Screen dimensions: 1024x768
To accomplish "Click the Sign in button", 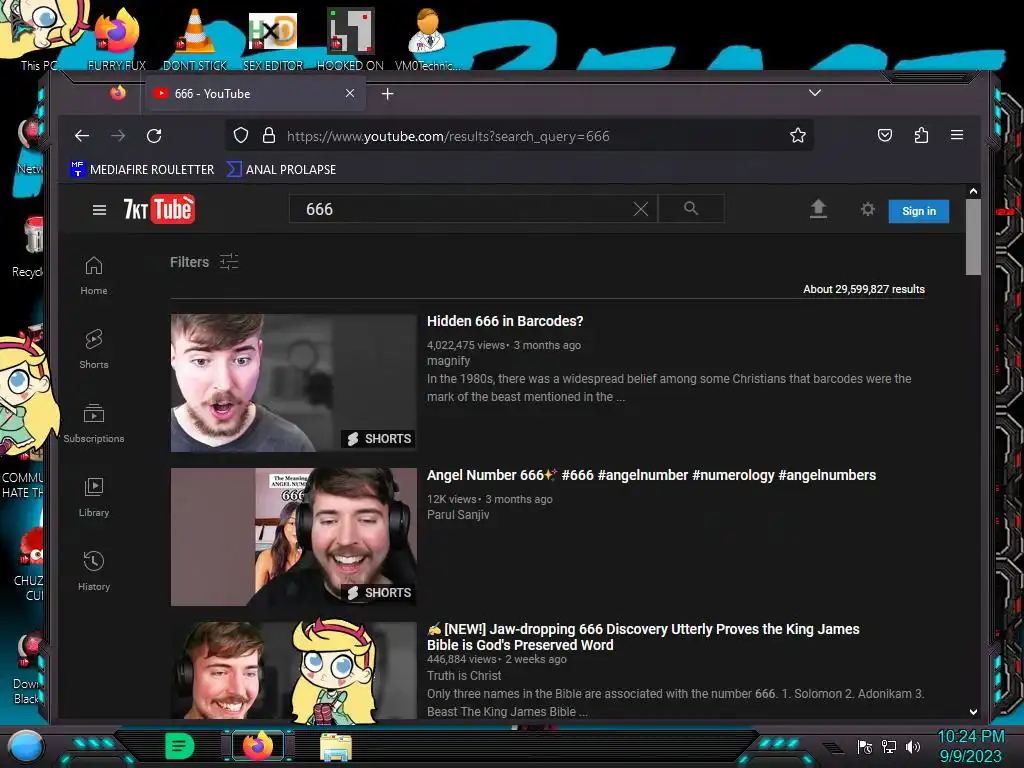I will (919, 211).
